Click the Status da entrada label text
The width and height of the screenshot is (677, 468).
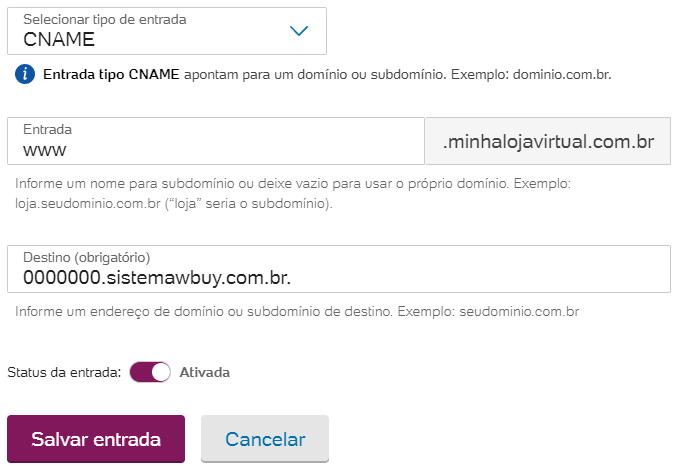[x=64, y=372]
